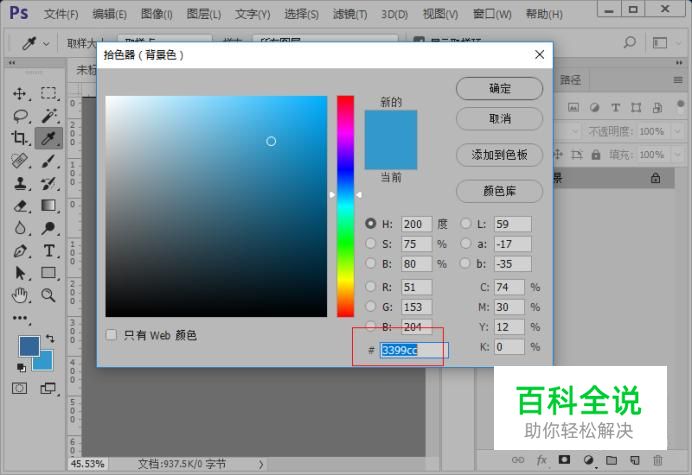Viewport: 692px width, 475px height.
Task: Select the Blur tool
Action: [19, 228]
